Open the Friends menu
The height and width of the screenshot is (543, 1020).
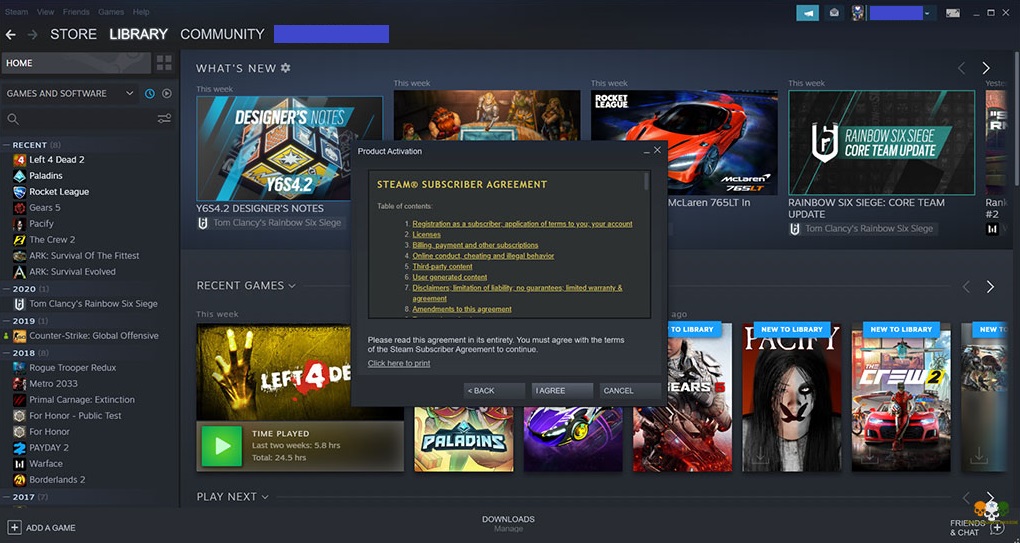76,12
